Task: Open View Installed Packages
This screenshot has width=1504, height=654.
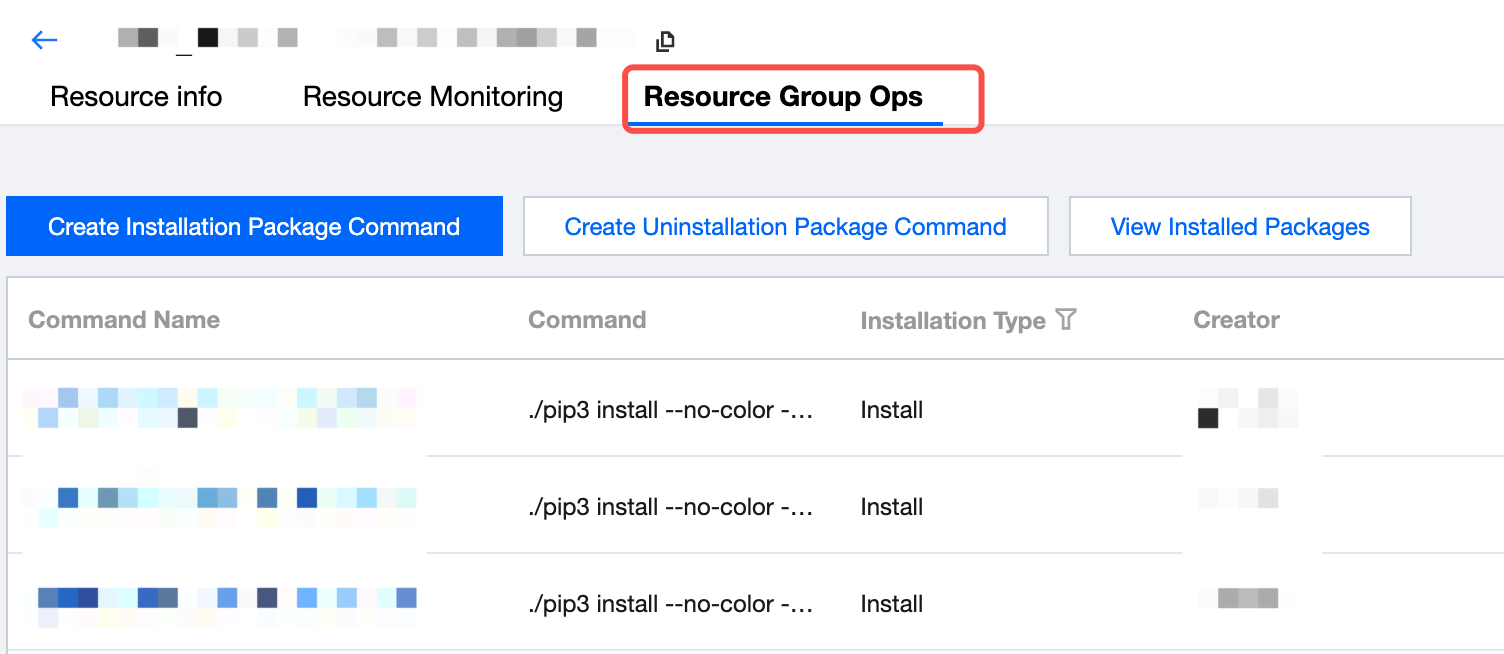Action: (x=1239, y=227)
